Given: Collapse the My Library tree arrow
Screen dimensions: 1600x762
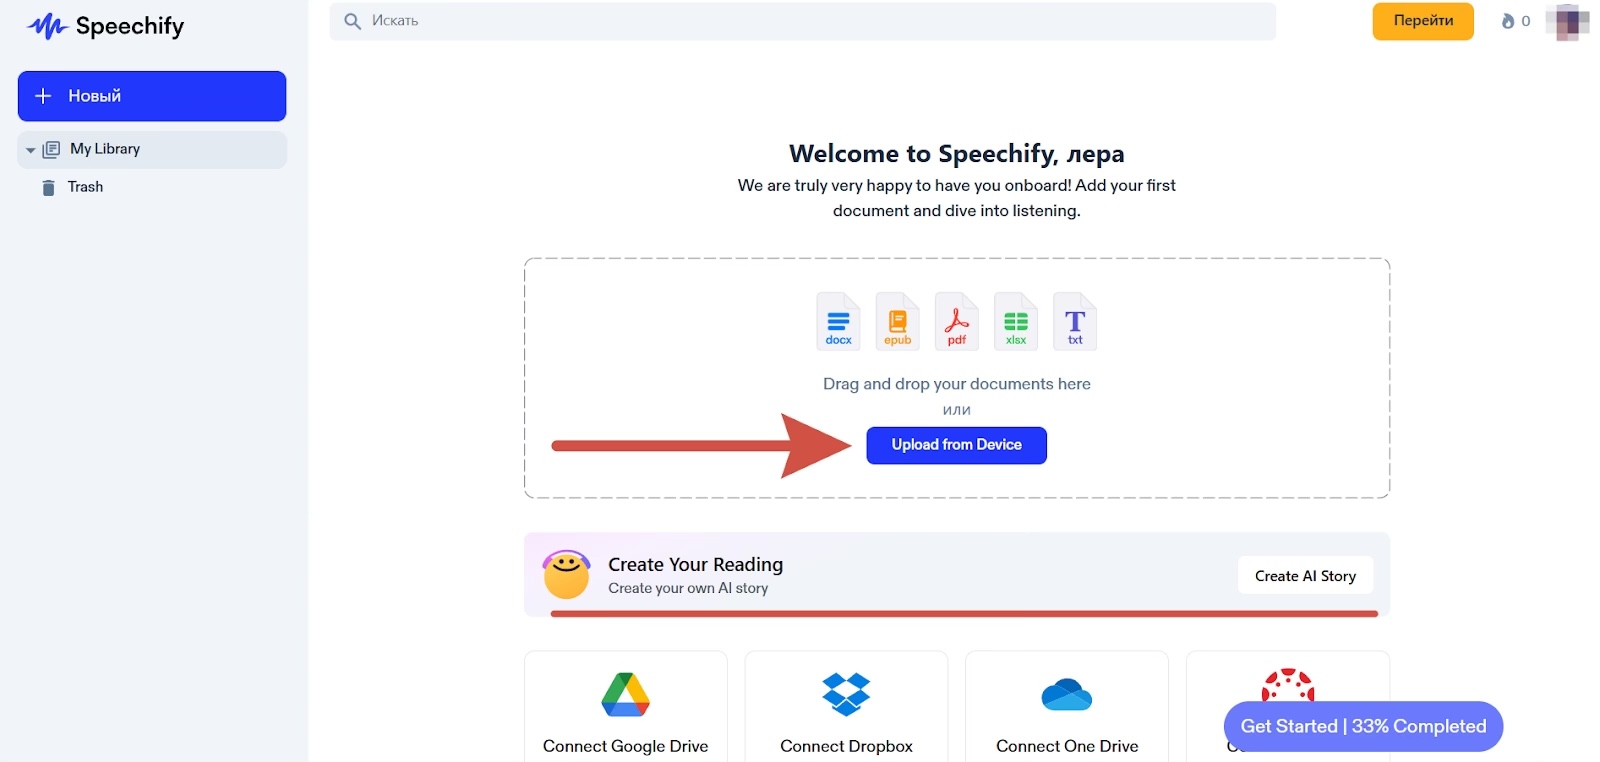Looking at the screenshot, I should (x=30, y=150).
